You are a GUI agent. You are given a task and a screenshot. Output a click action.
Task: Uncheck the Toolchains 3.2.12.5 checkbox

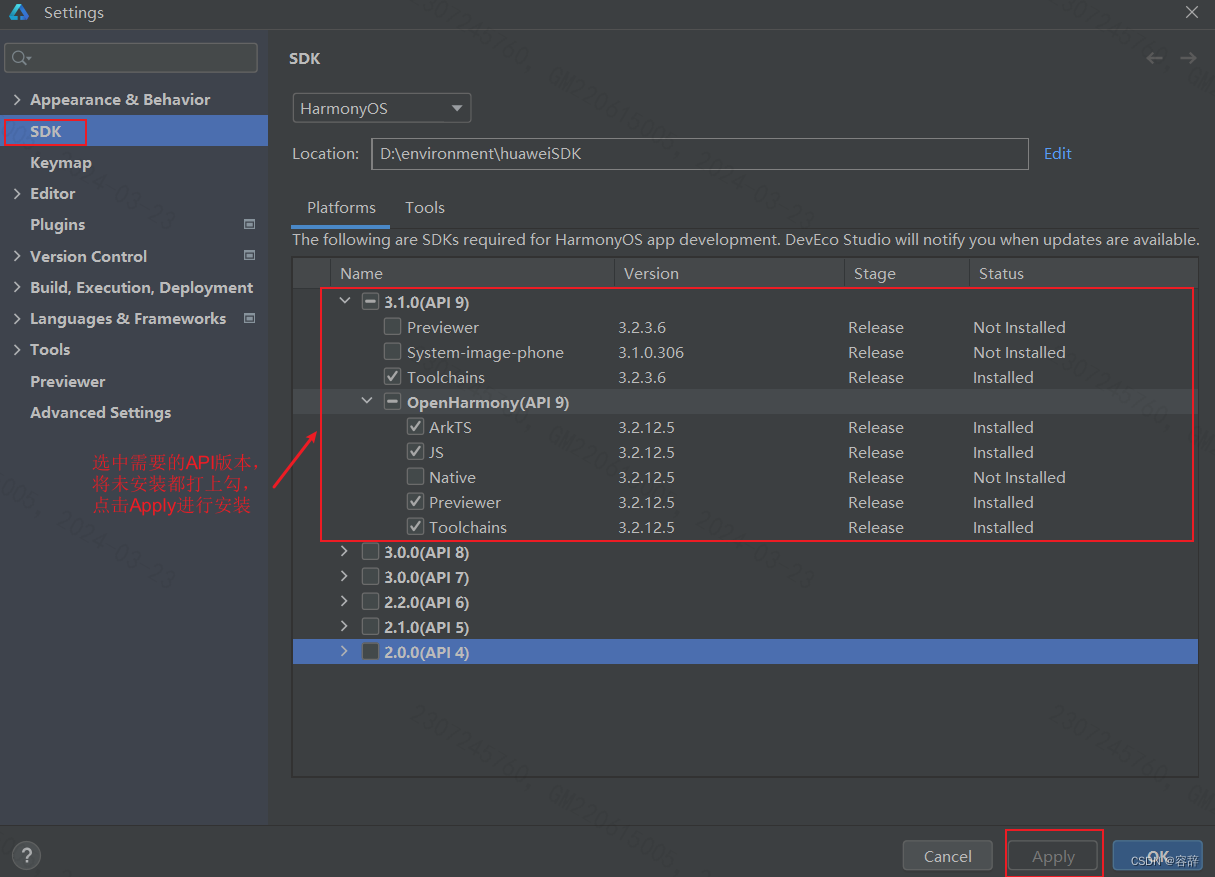415,527
